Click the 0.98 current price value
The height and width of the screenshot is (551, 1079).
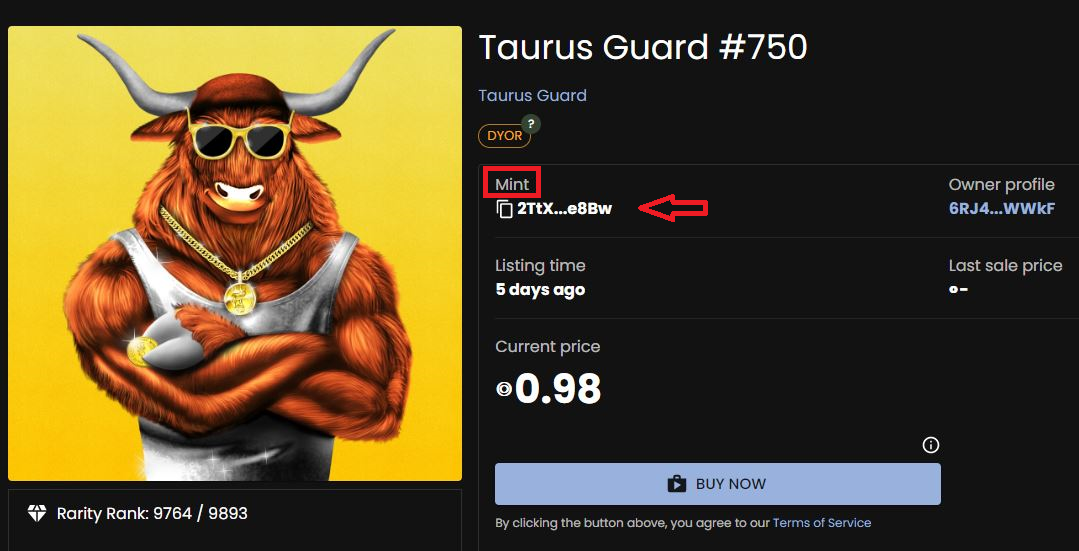coord(558,389)
